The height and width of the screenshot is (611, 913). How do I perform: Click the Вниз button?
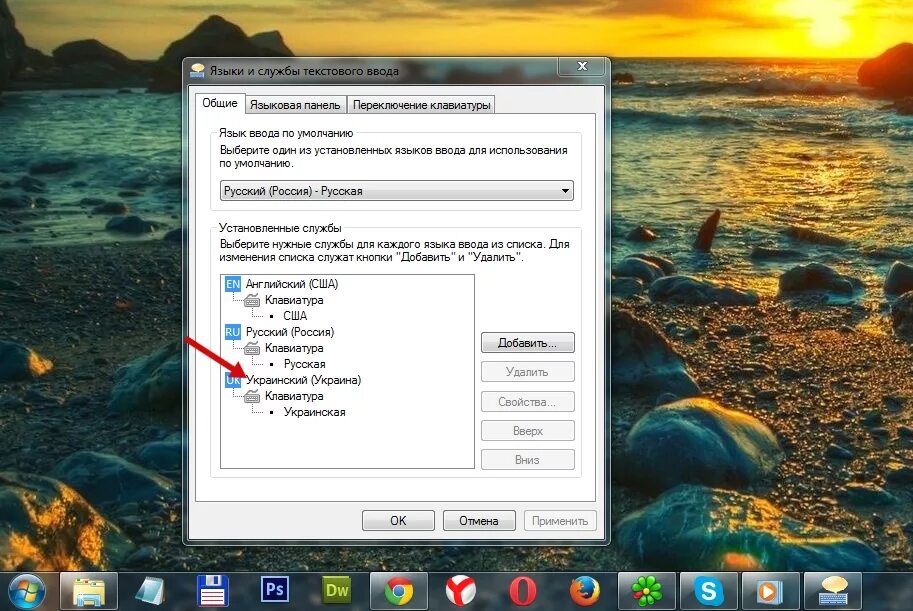[x=528, y=460]
